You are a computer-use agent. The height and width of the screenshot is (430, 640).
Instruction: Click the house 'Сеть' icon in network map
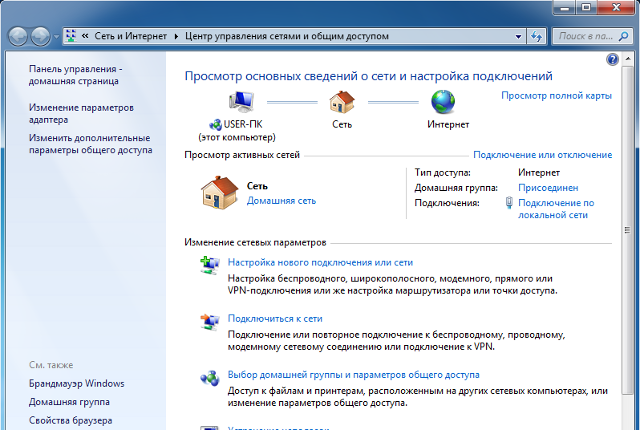[x=342, y=102]
